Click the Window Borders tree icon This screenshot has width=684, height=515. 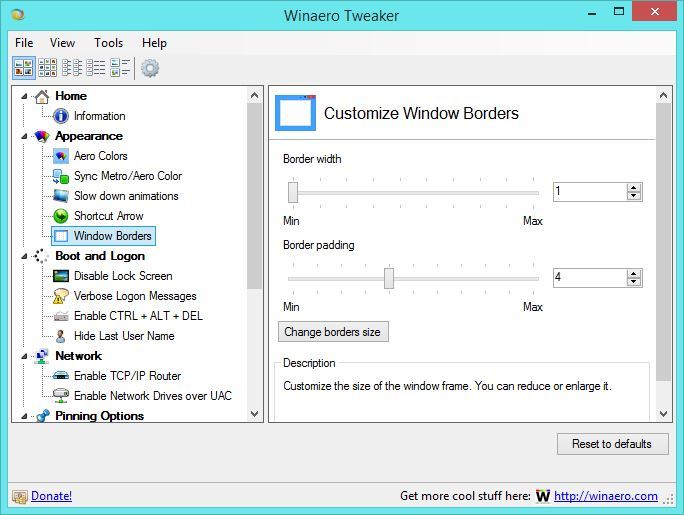(x=61, y=236)
